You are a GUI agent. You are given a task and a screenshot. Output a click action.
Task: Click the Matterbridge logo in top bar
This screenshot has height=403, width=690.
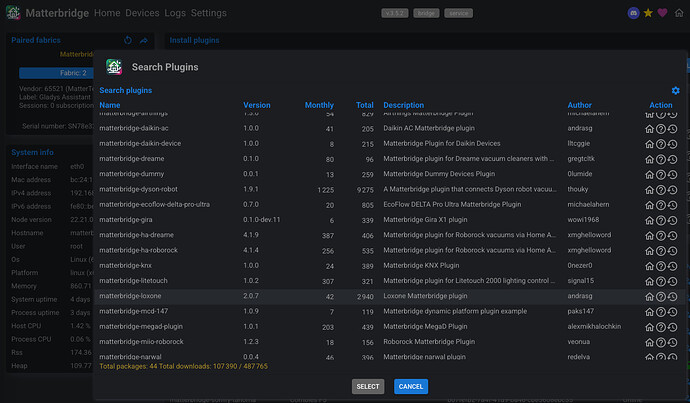point(13,13)
